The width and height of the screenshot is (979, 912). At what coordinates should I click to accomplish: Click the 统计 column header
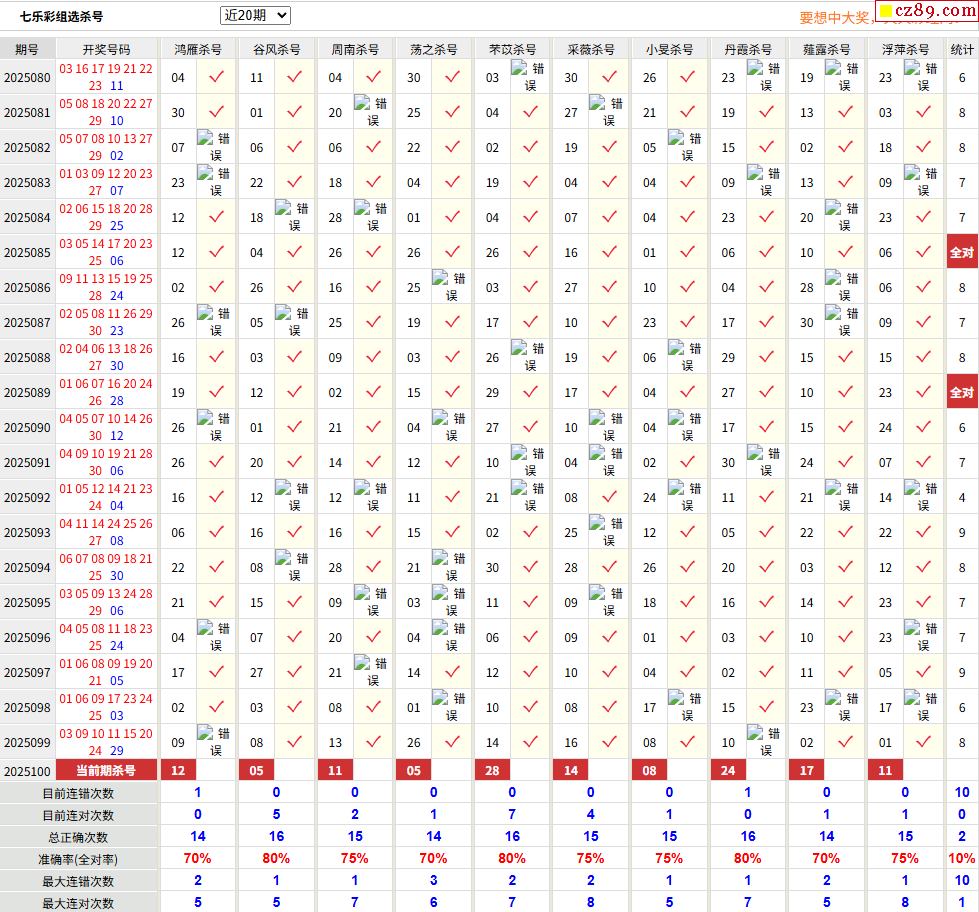(x=962, y=49)
